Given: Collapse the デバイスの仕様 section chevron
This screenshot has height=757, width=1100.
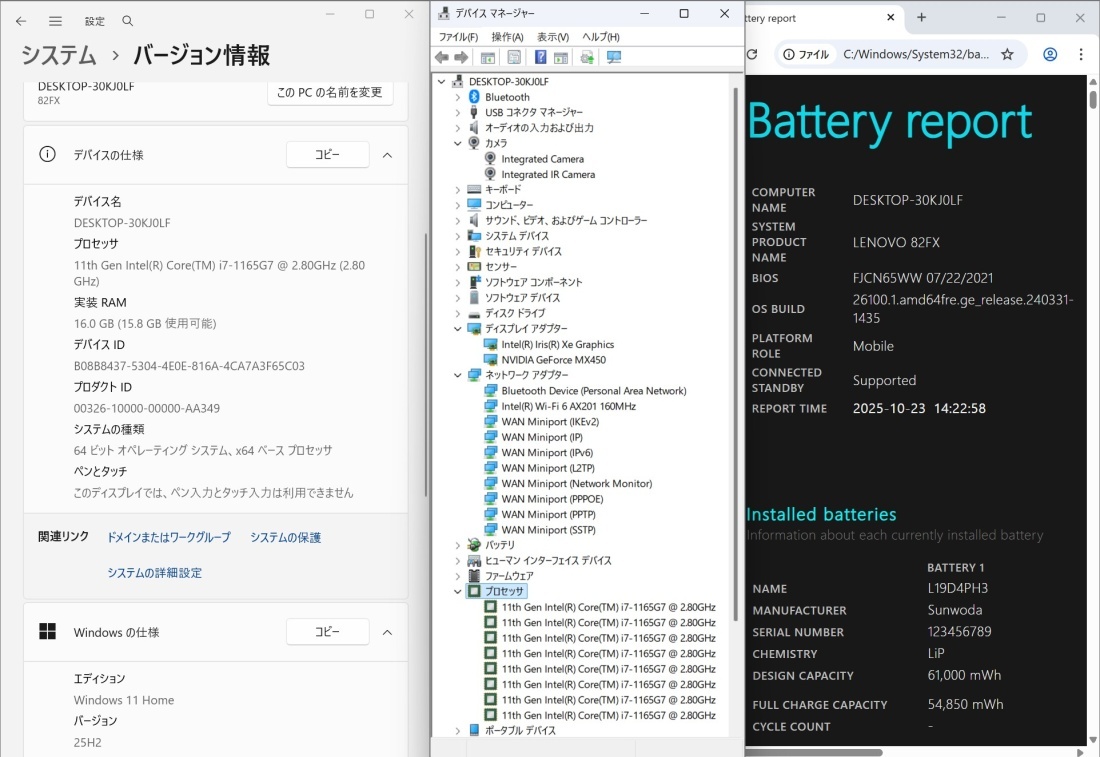Looking at the screenshot, I should (x=387, y=155).
